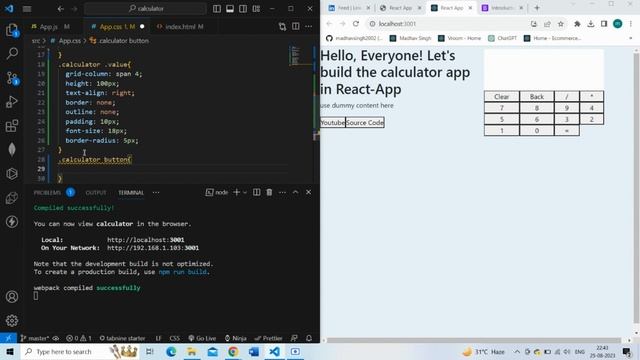Split the terminal

256,192
